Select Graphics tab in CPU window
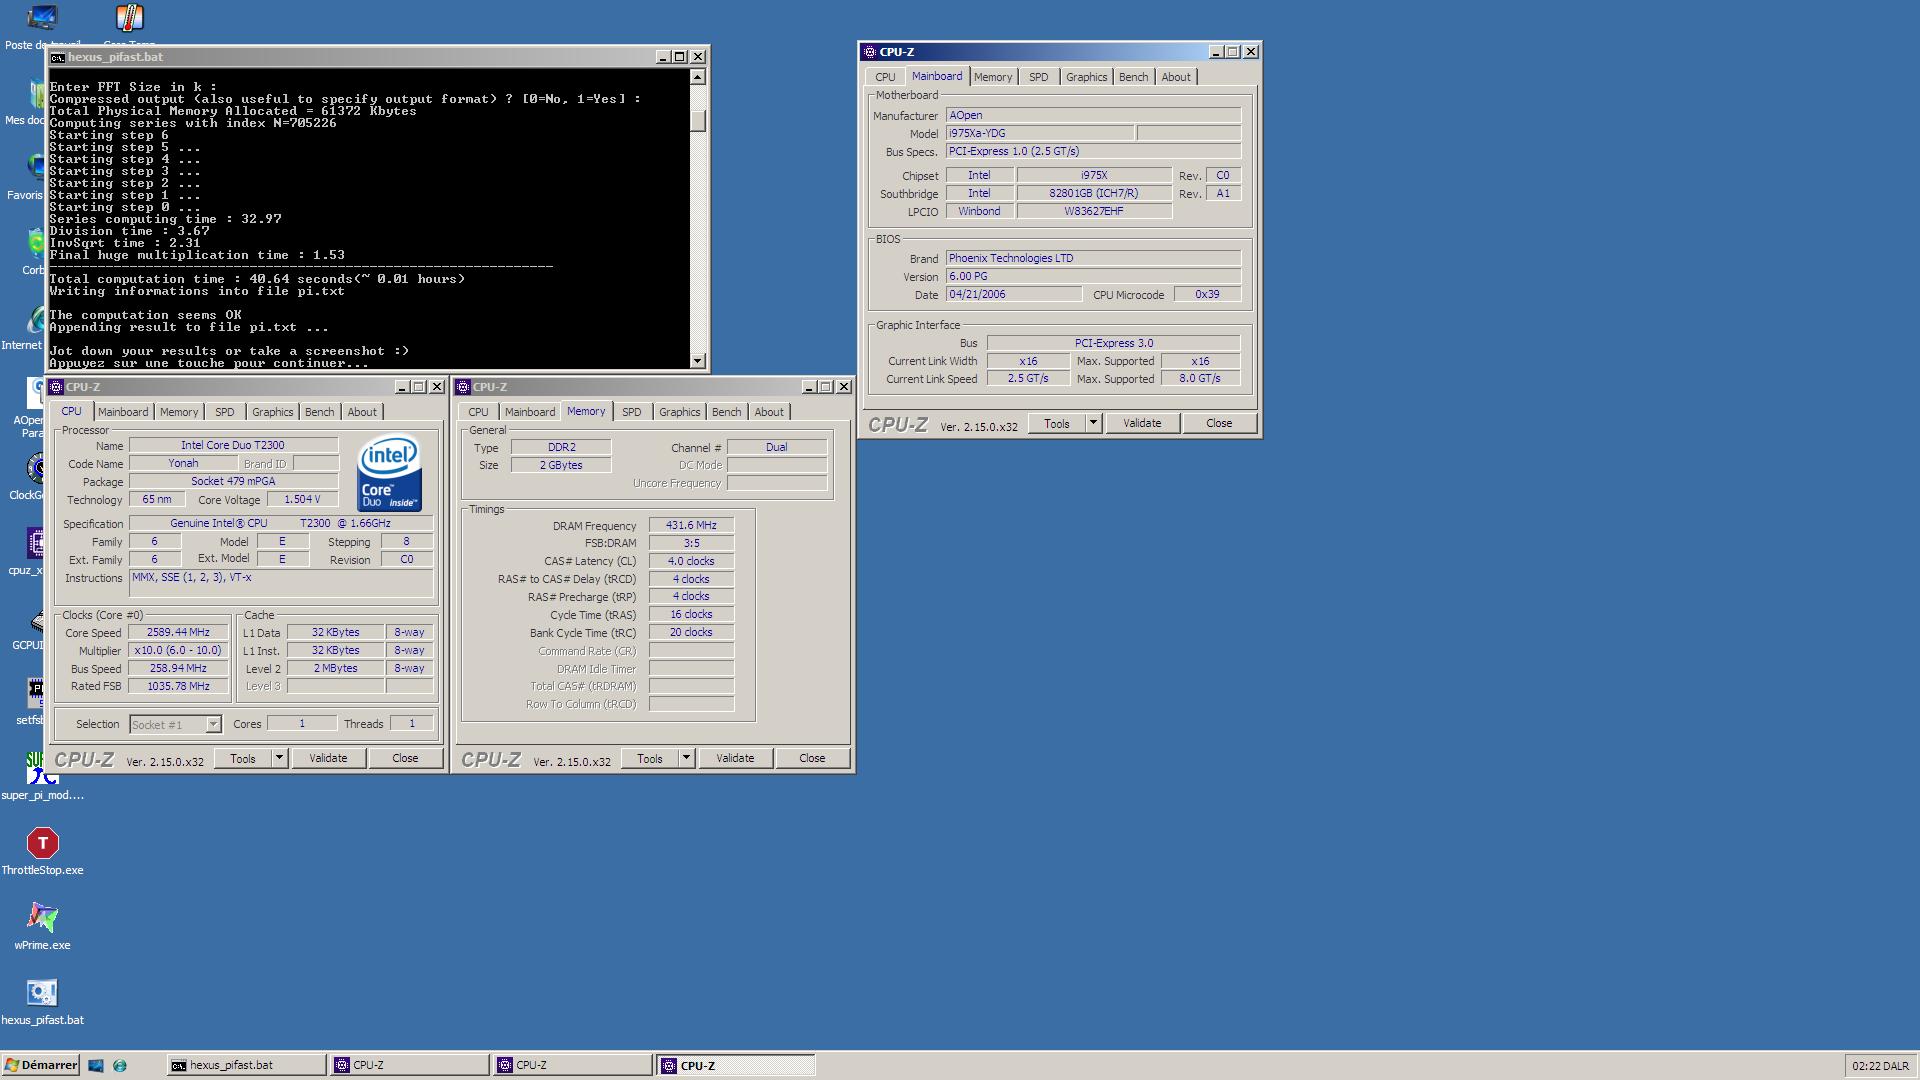The width and height of the screenshot is (1920, 1080). click(273, 412)
